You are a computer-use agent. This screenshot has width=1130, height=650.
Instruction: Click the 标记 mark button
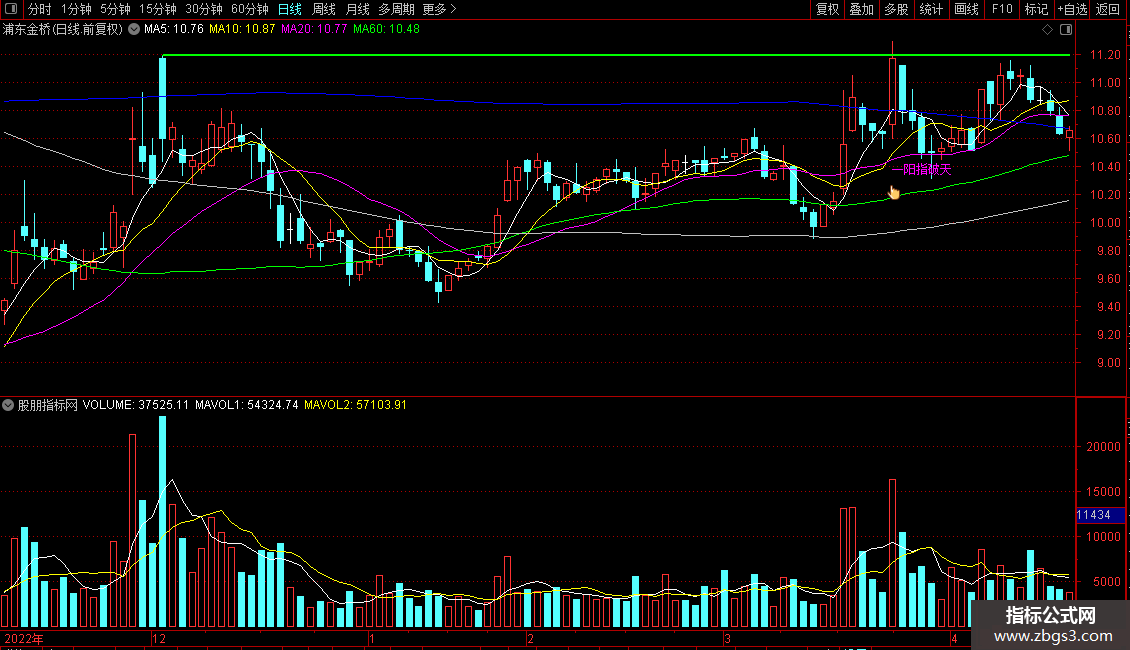1036,9
